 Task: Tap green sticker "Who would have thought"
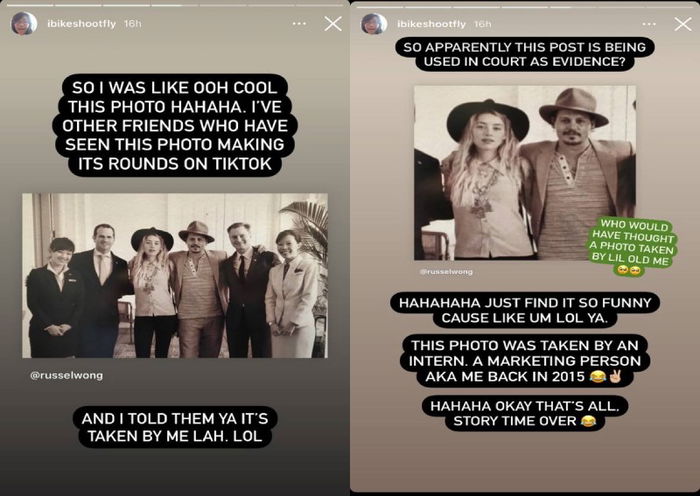pos(633,246)
